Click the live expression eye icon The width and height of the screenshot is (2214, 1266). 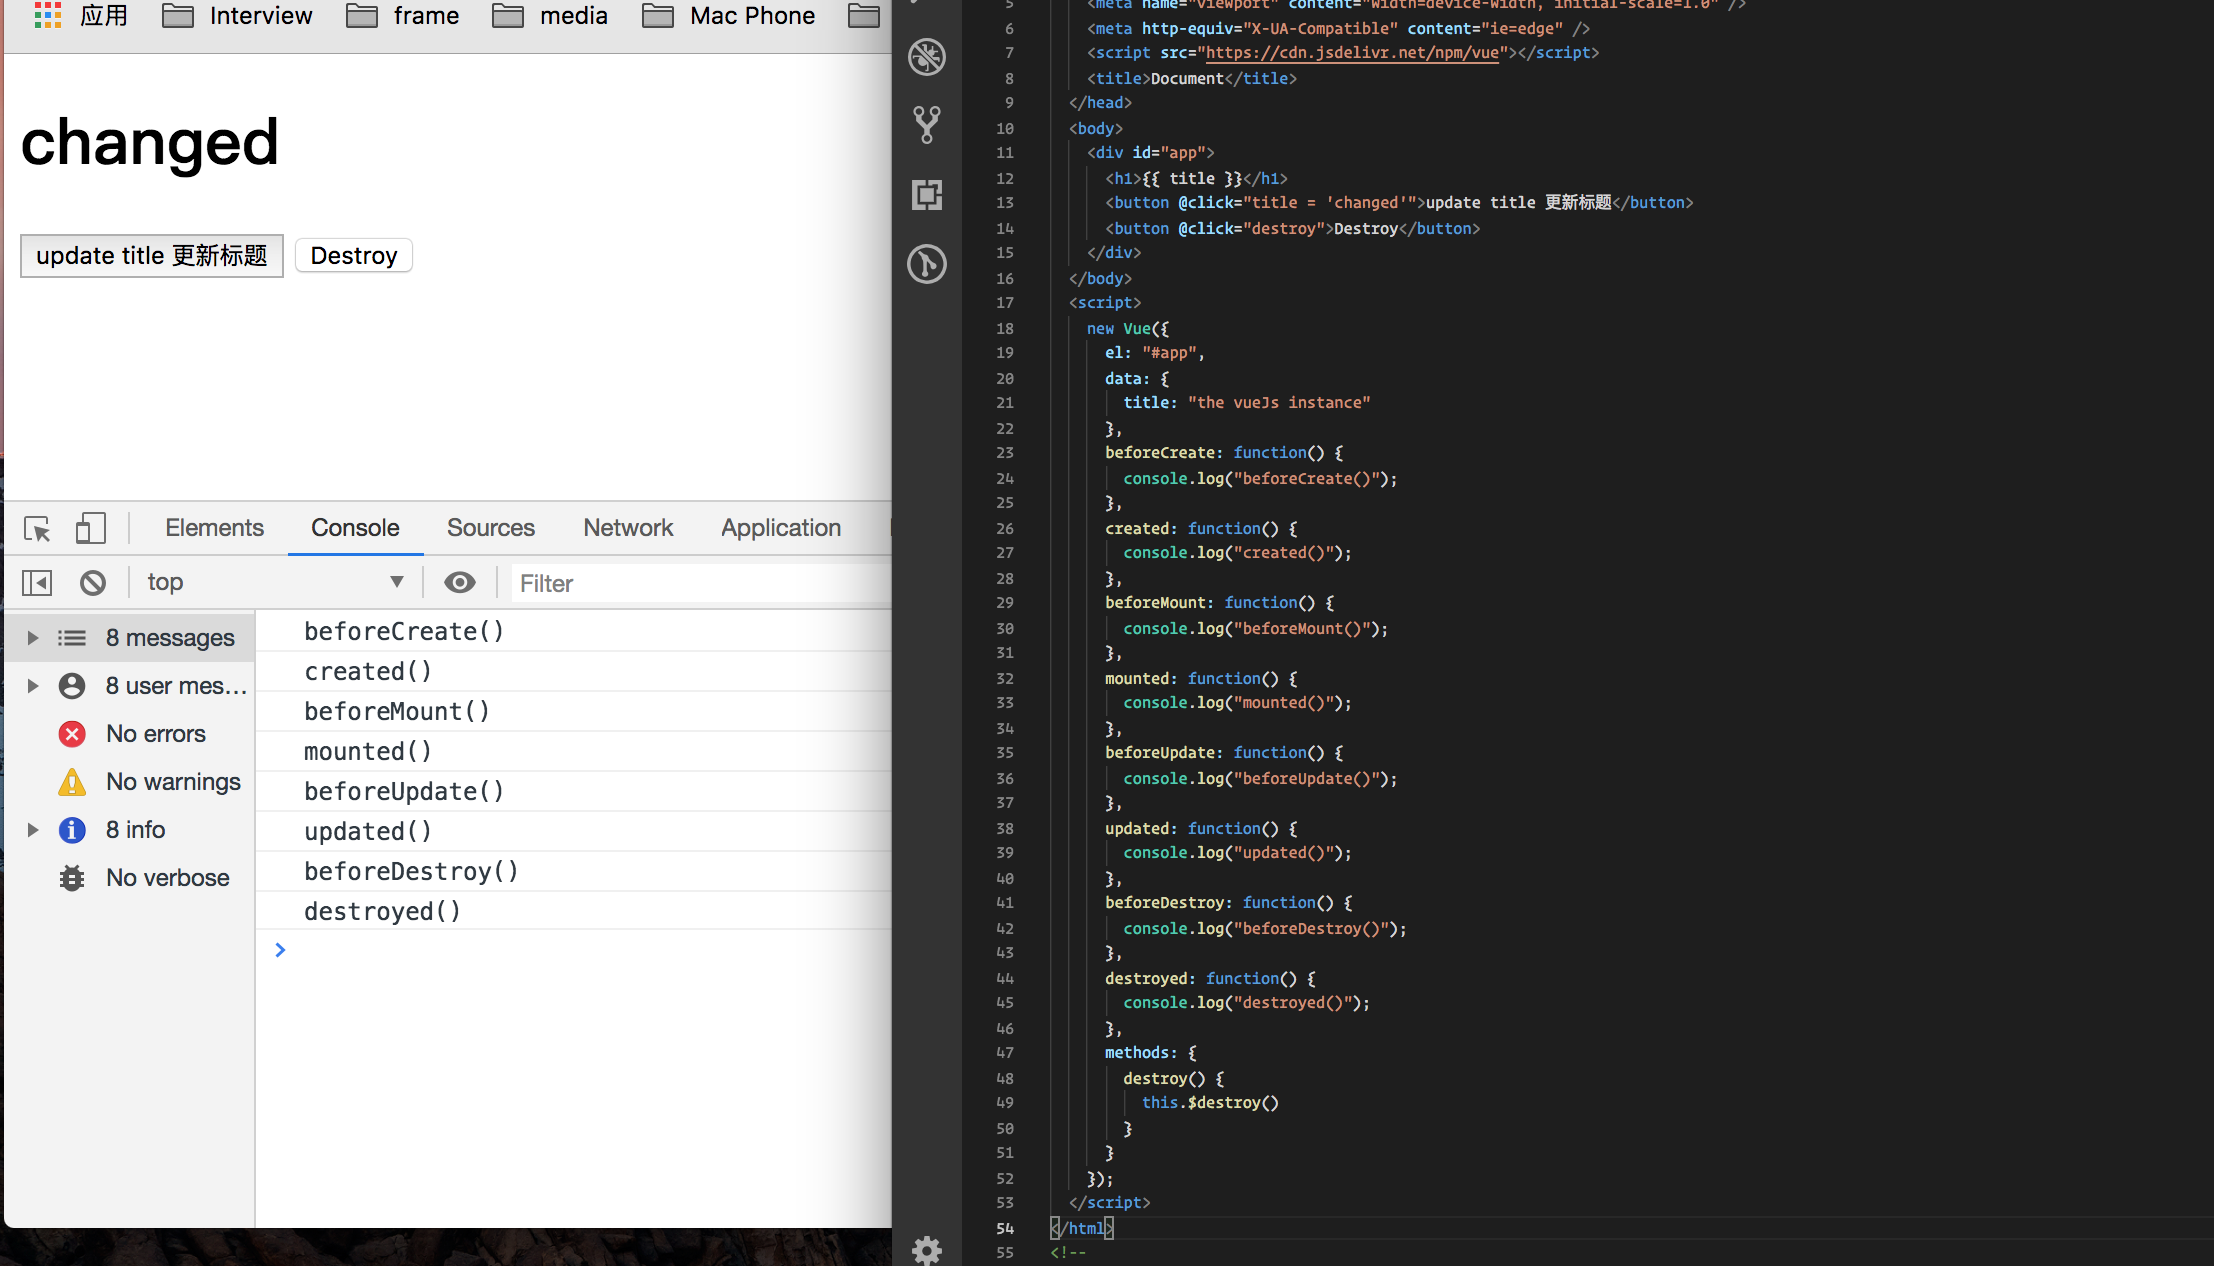coord(459,582)
